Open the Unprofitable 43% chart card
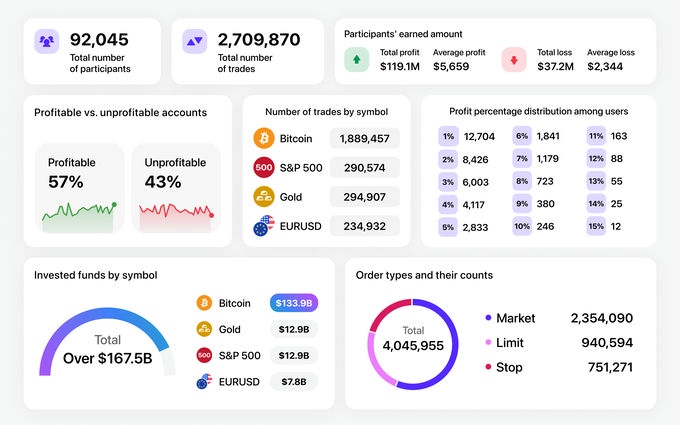 [x=176, y=188]
